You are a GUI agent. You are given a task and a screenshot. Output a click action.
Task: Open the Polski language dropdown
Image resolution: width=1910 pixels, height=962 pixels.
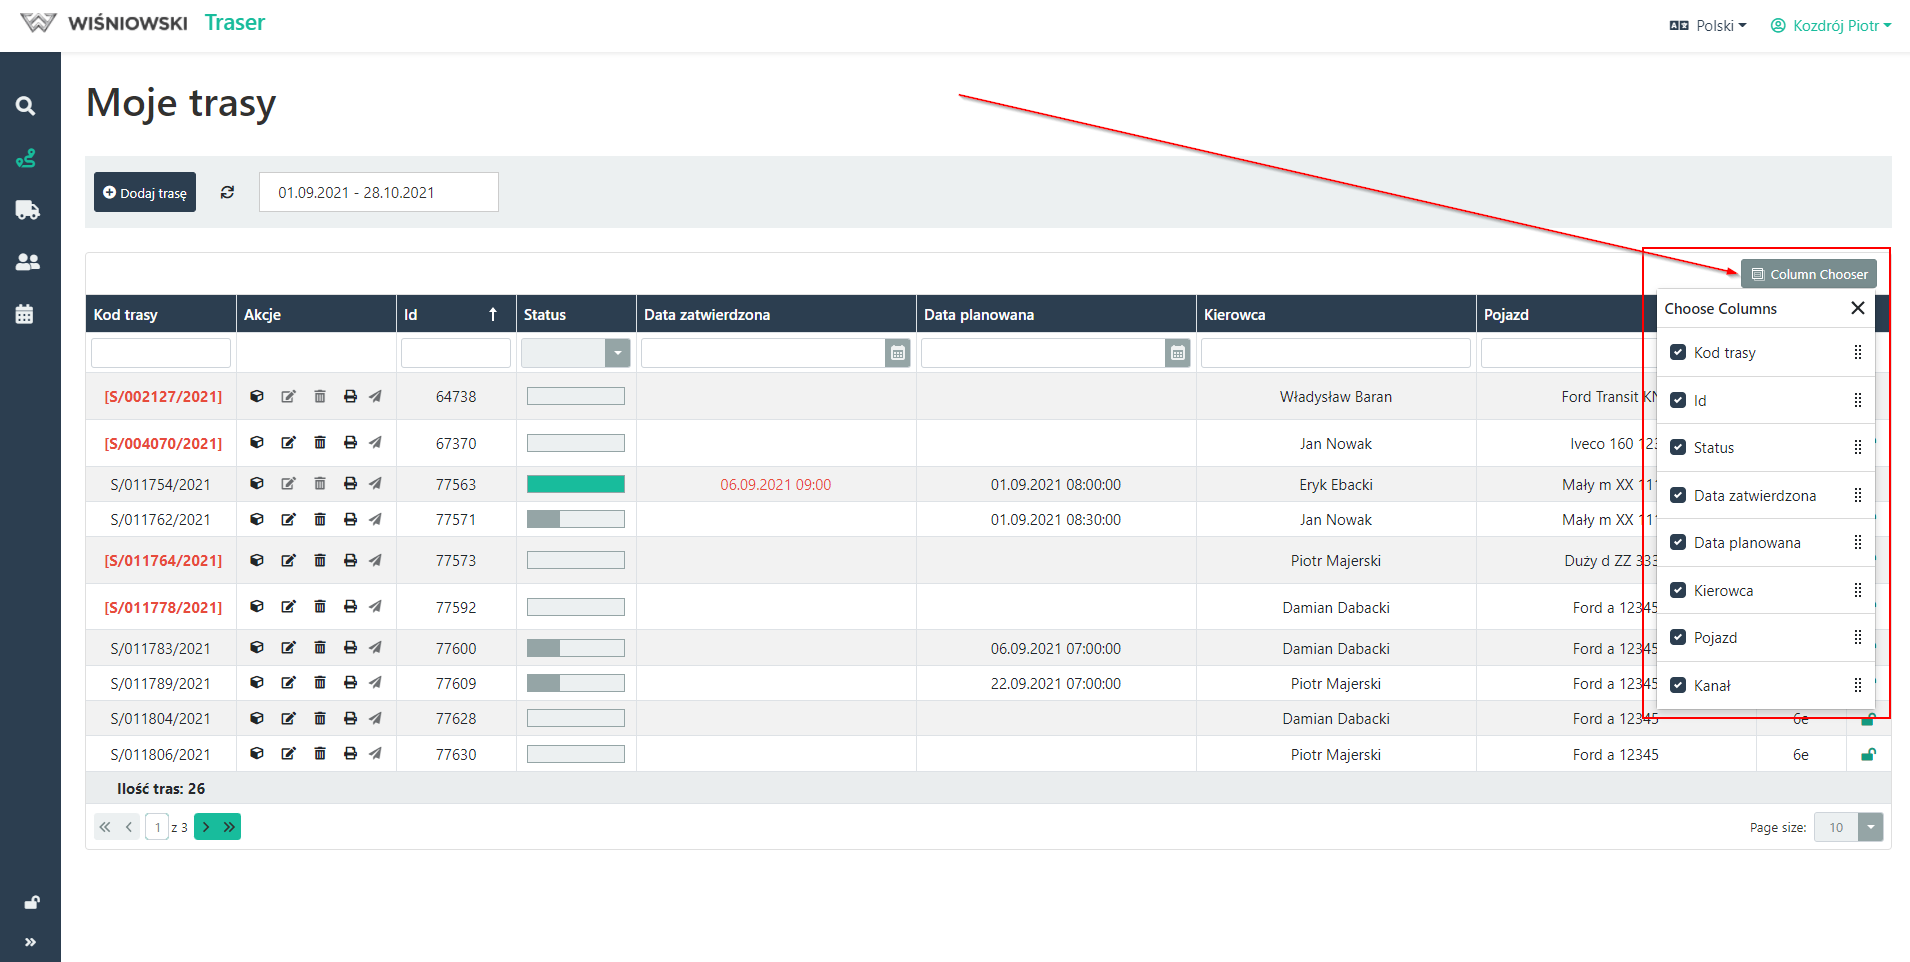1708,26
